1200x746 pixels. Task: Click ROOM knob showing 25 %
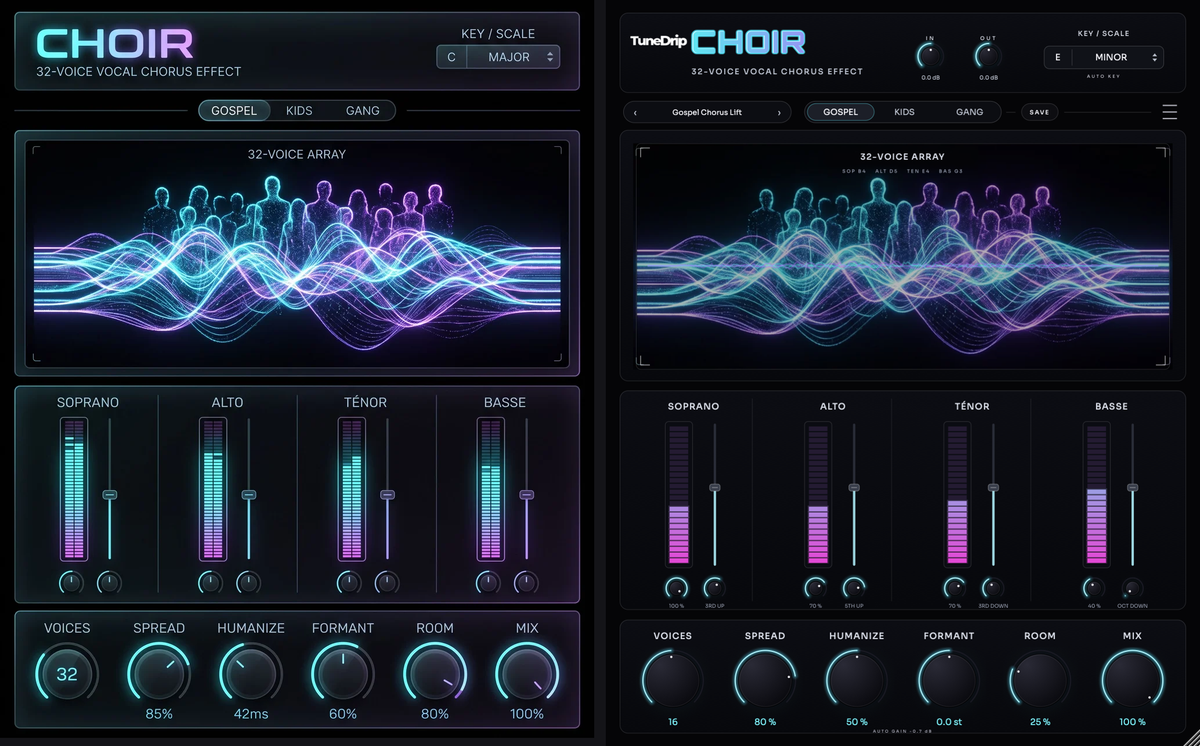tap(1040, 680)
